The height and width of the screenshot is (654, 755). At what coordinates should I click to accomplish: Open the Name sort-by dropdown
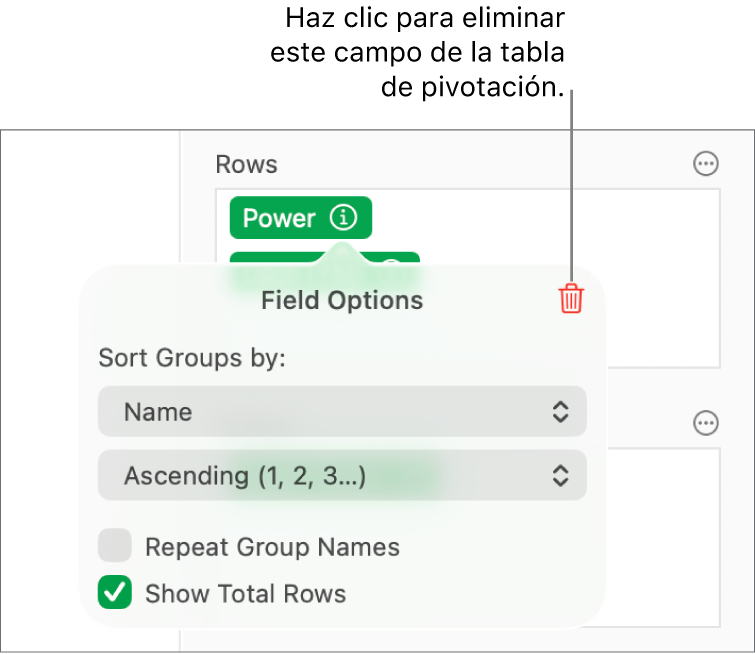(x=342, y=412)
